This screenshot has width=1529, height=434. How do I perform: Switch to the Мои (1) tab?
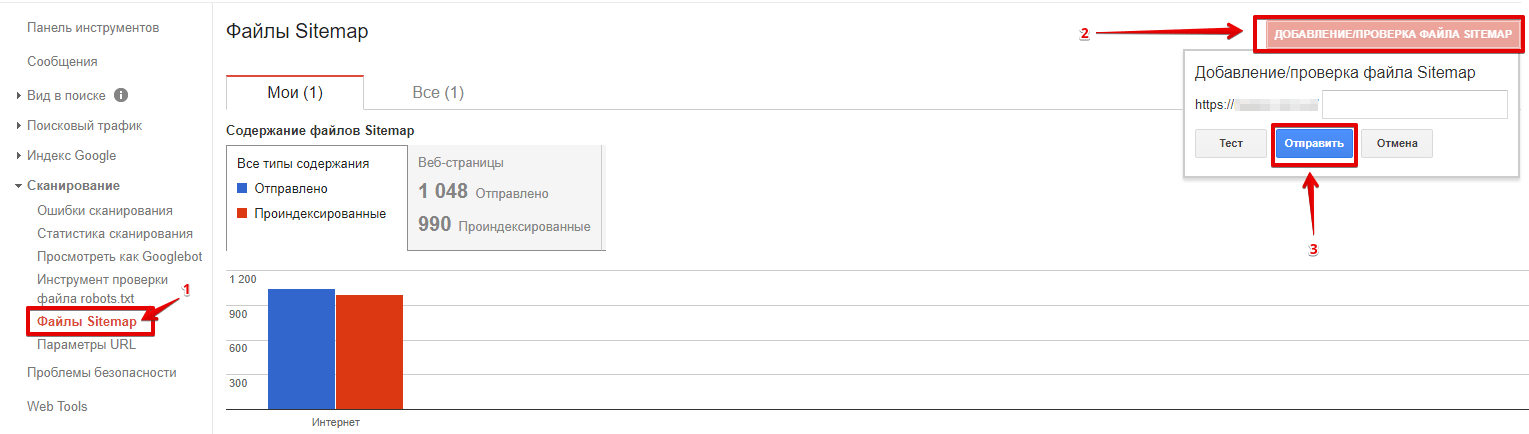[295, 93]
